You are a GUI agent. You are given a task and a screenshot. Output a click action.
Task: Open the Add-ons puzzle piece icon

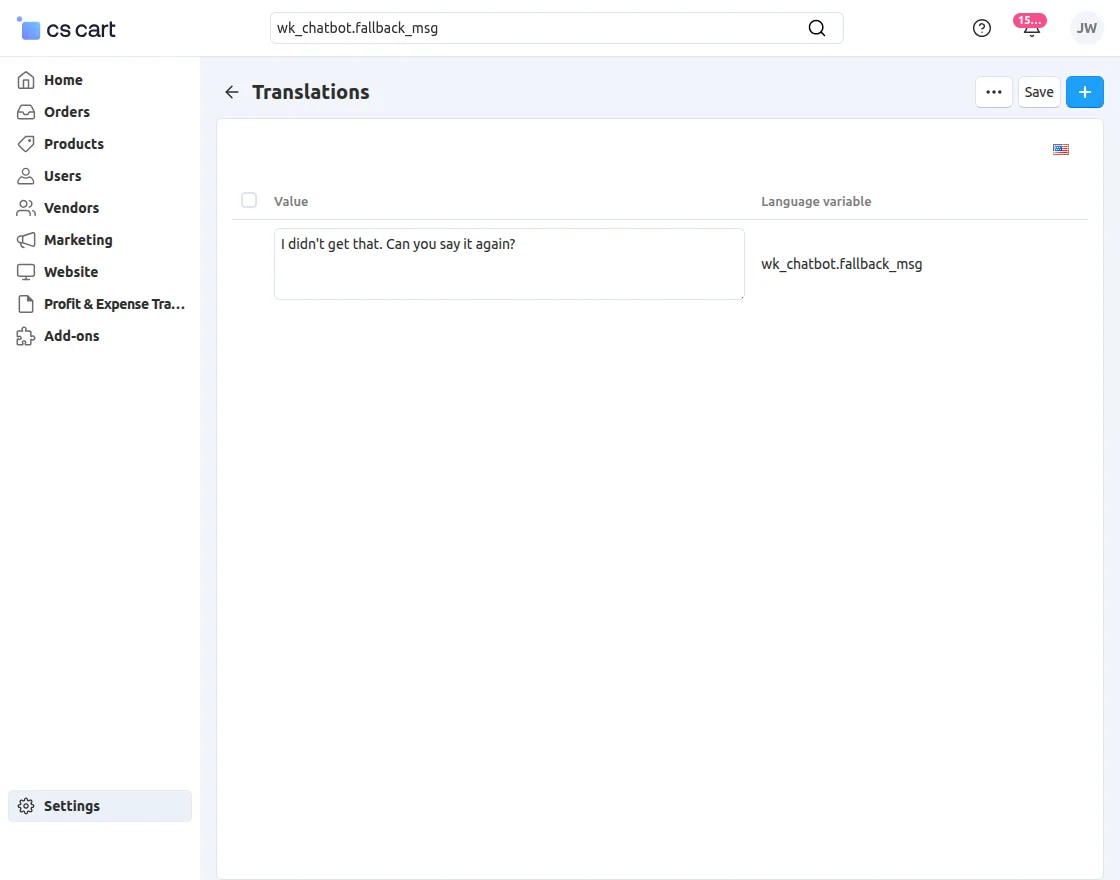tap(25, 336)
